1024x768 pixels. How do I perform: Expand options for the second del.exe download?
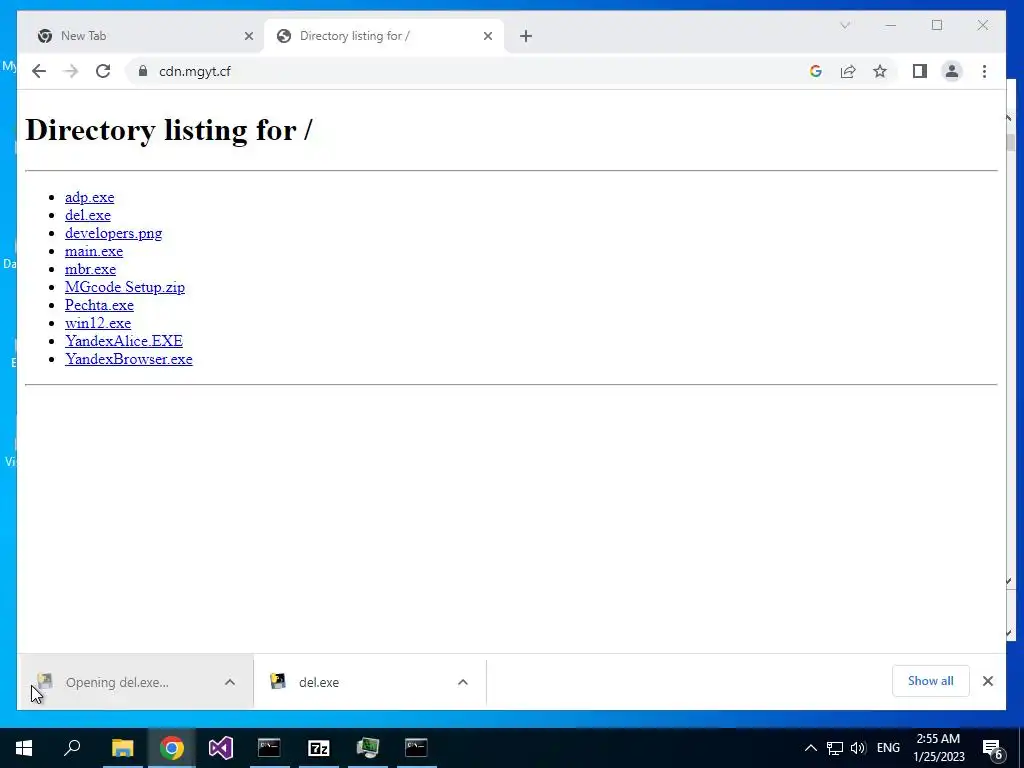pyautogui.click(x=463, y=682)
